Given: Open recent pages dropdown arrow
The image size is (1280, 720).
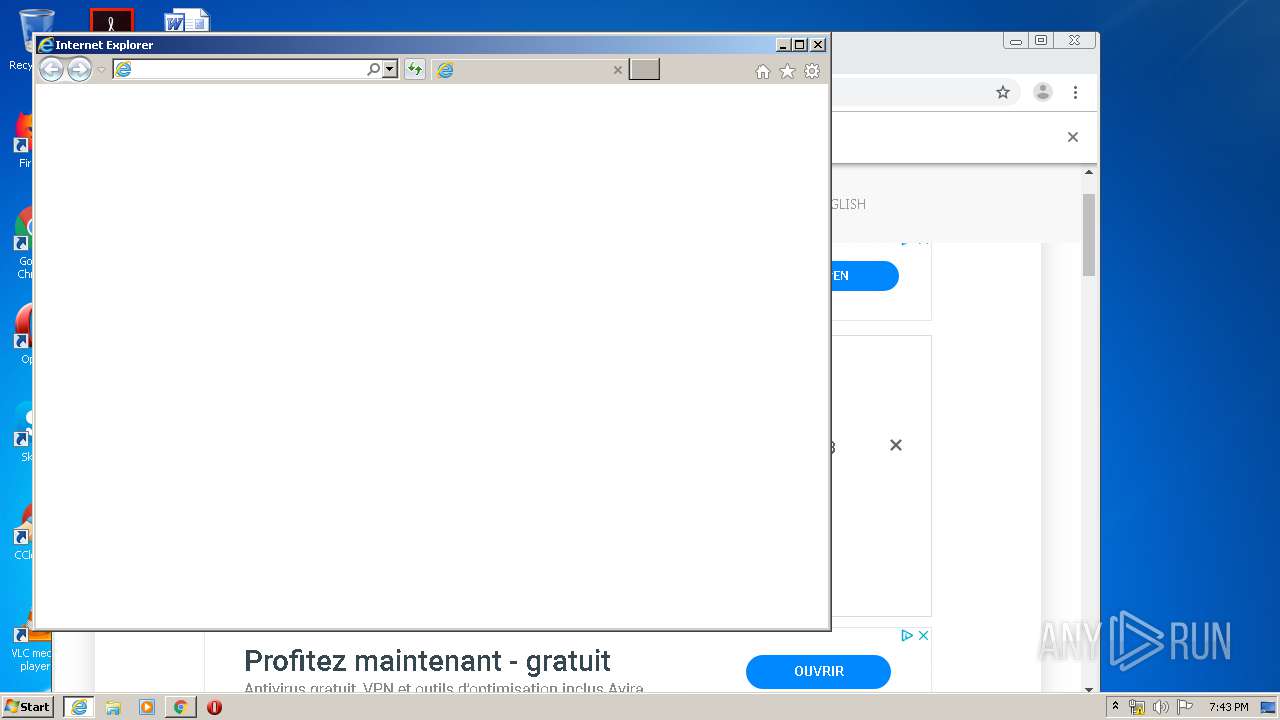Looking at the screenshot, I should pos(101,70).
